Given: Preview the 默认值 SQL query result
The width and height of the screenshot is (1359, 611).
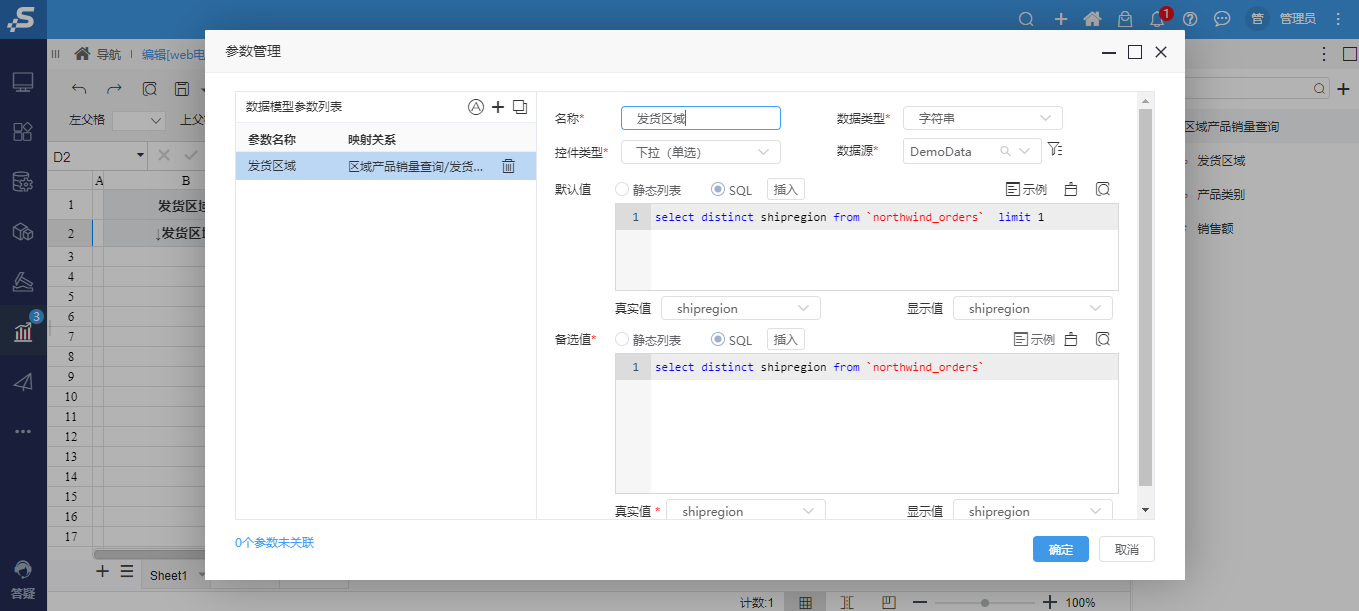Looking at the screenshot, I should (x=1102, y=189).
